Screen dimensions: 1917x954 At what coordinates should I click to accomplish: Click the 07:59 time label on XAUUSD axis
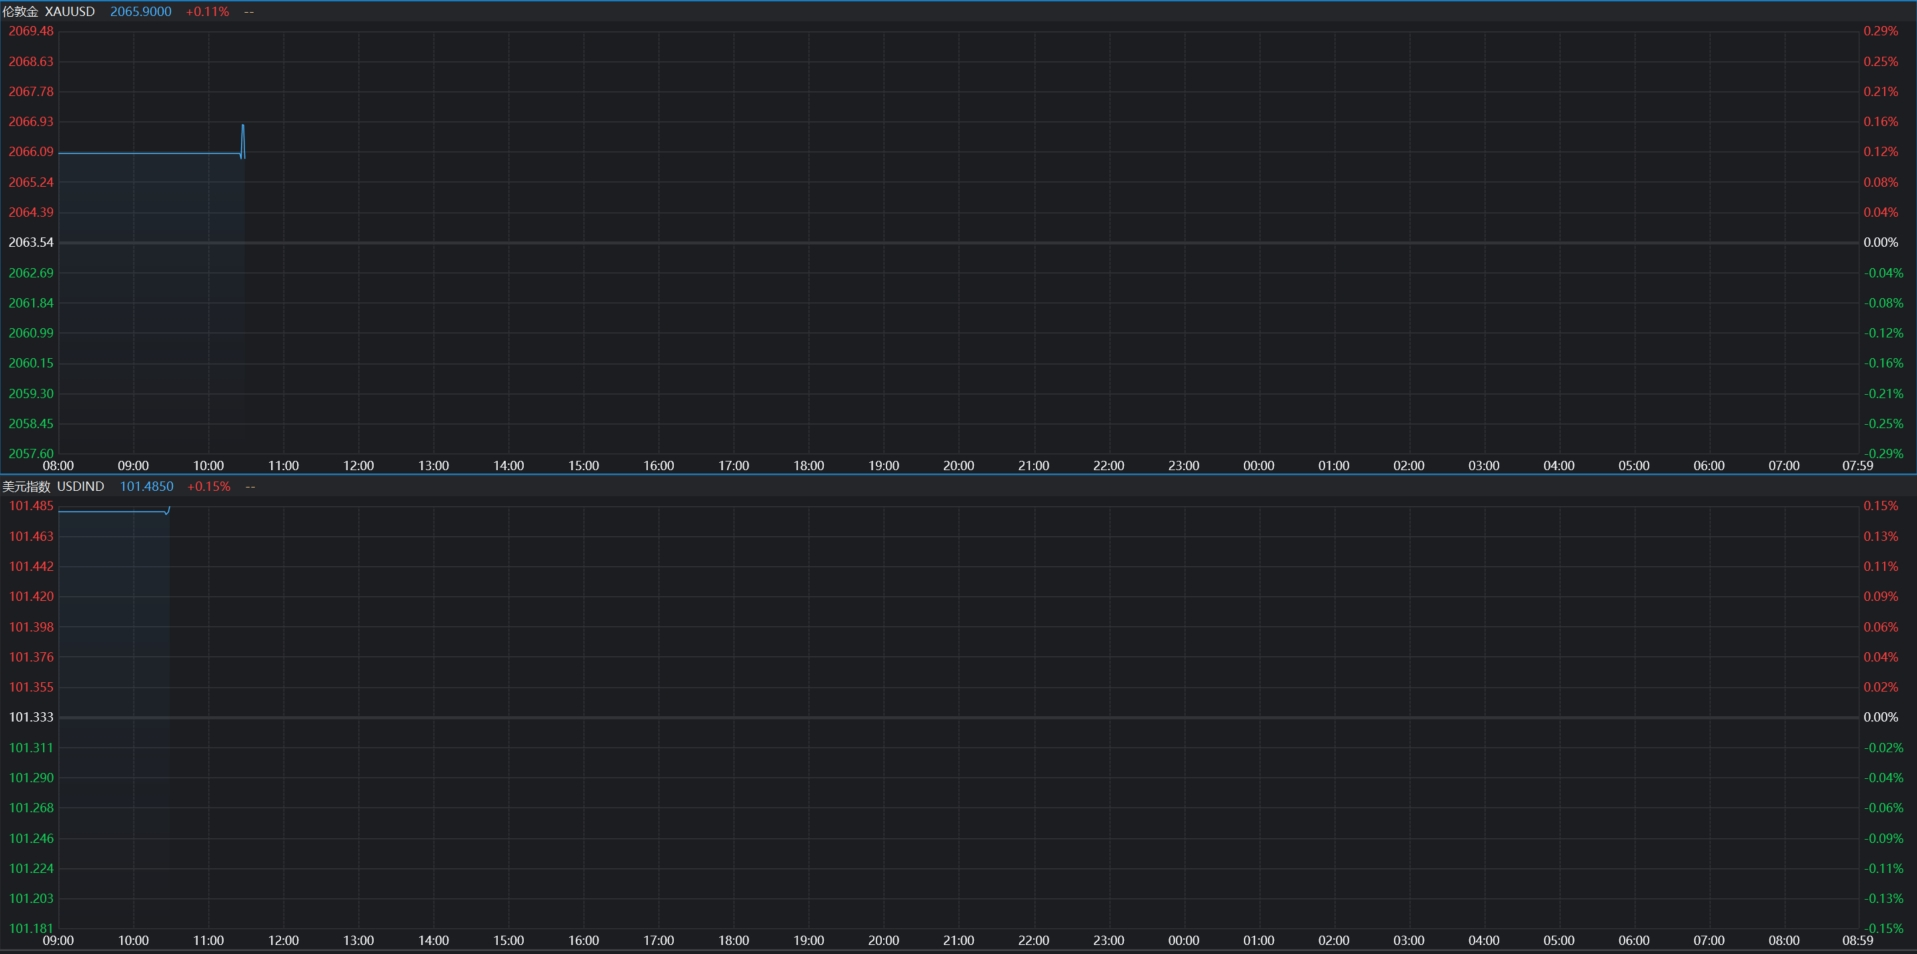coord(1857,466)
